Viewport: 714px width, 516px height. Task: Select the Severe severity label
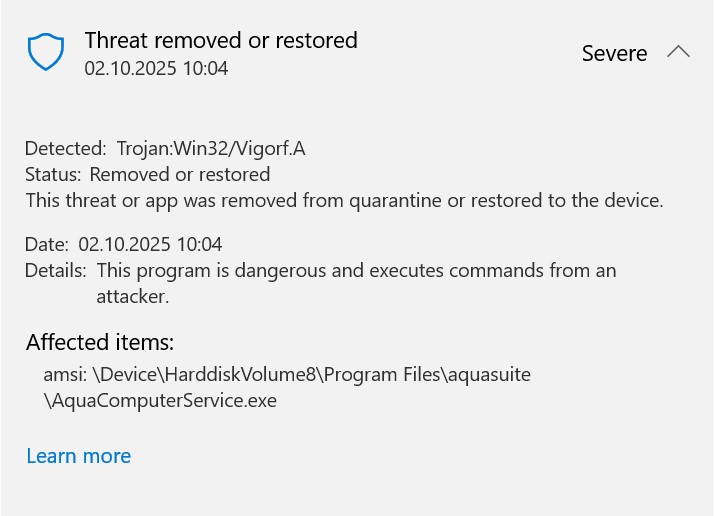point(614,53)
